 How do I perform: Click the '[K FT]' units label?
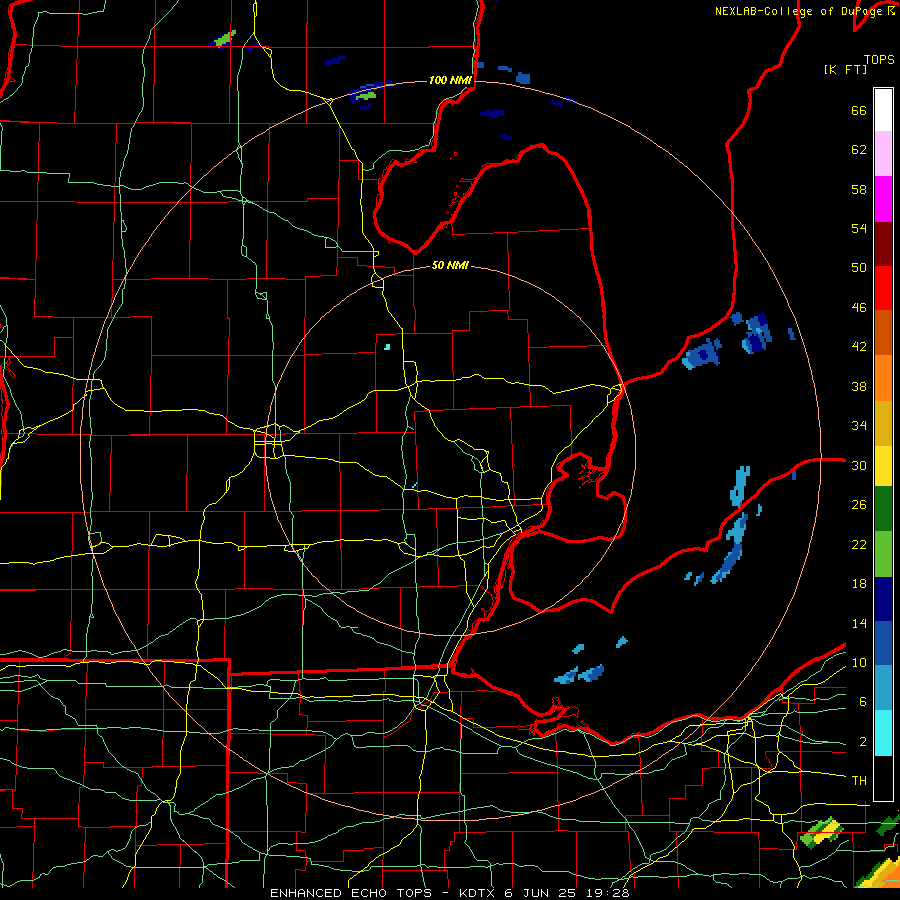tap(845, 69)
